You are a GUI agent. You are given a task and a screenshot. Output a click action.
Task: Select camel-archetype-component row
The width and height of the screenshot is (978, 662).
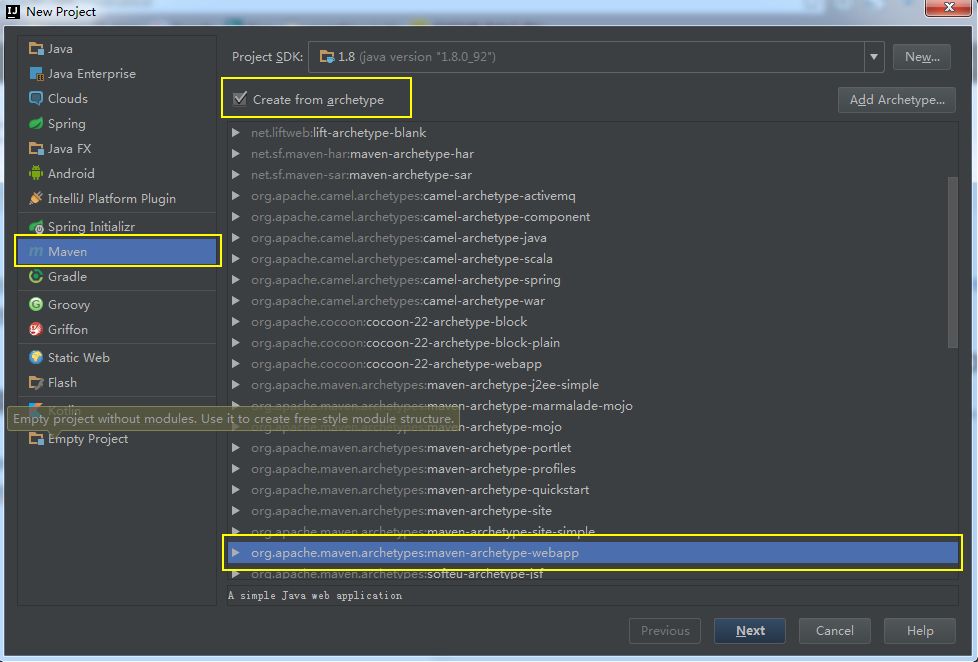pos(593,217)
